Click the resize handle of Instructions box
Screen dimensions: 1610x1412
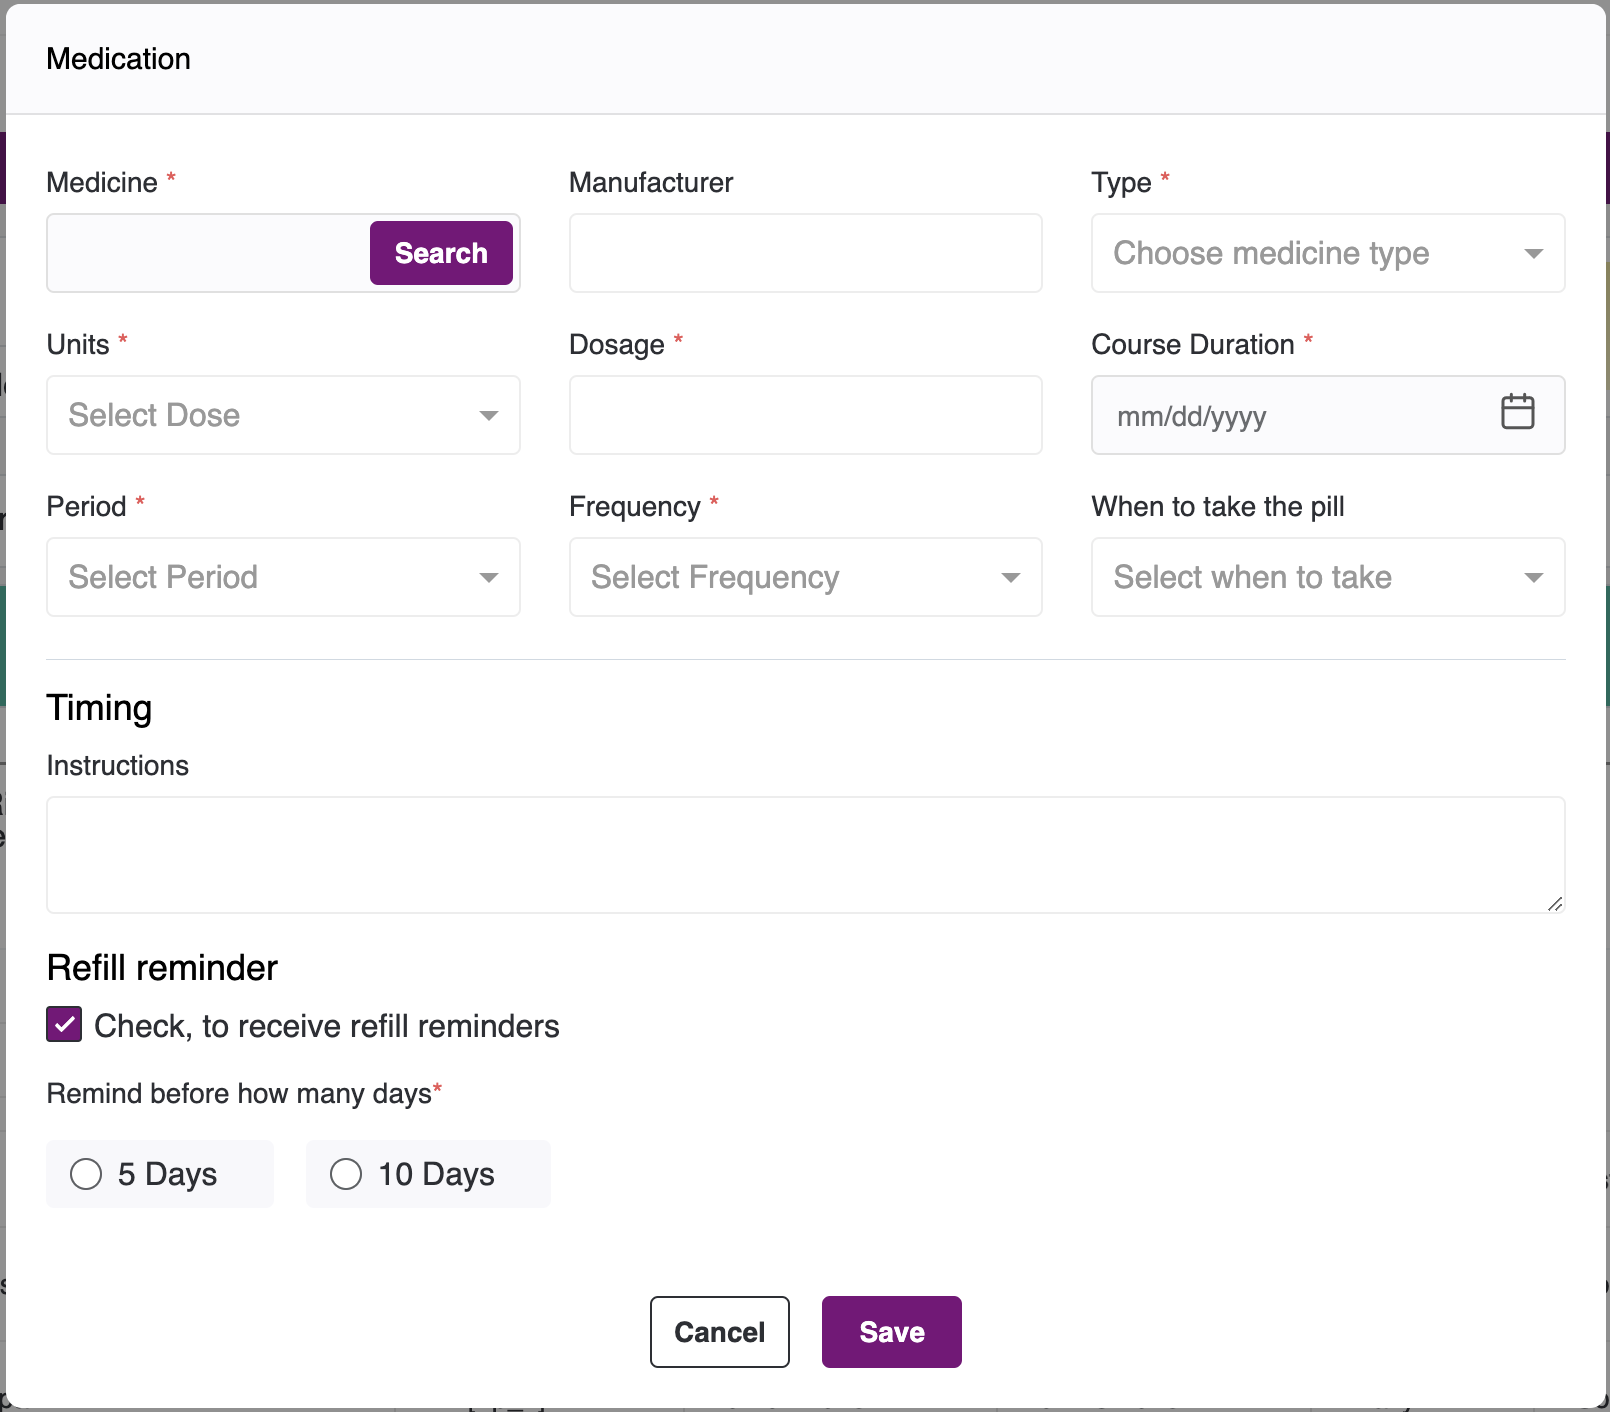click(1555, 904)
